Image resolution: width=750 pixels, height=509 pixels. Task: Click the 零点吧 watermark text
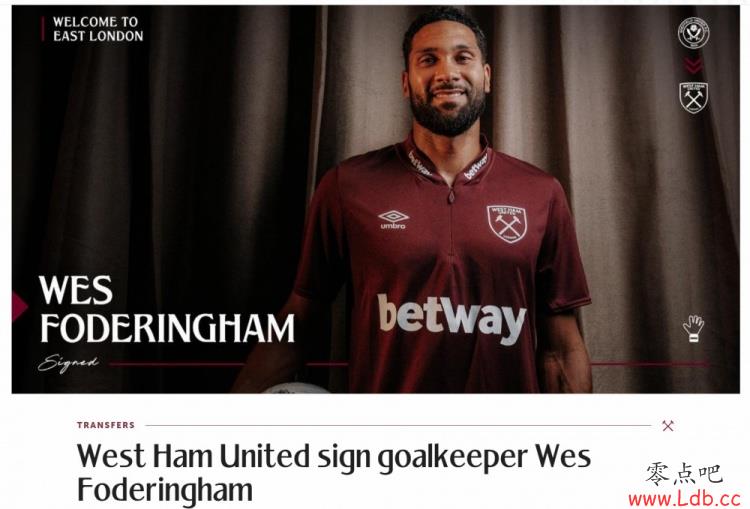tap(684, 475)
